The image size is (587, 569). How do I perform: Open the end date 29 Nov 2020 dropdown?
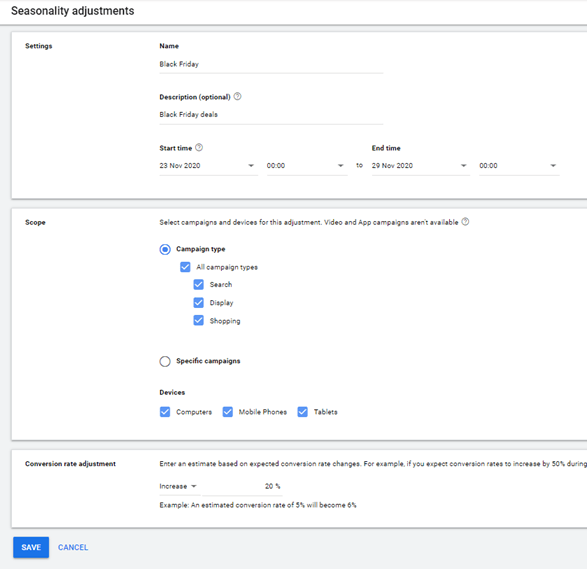[420, 166]
